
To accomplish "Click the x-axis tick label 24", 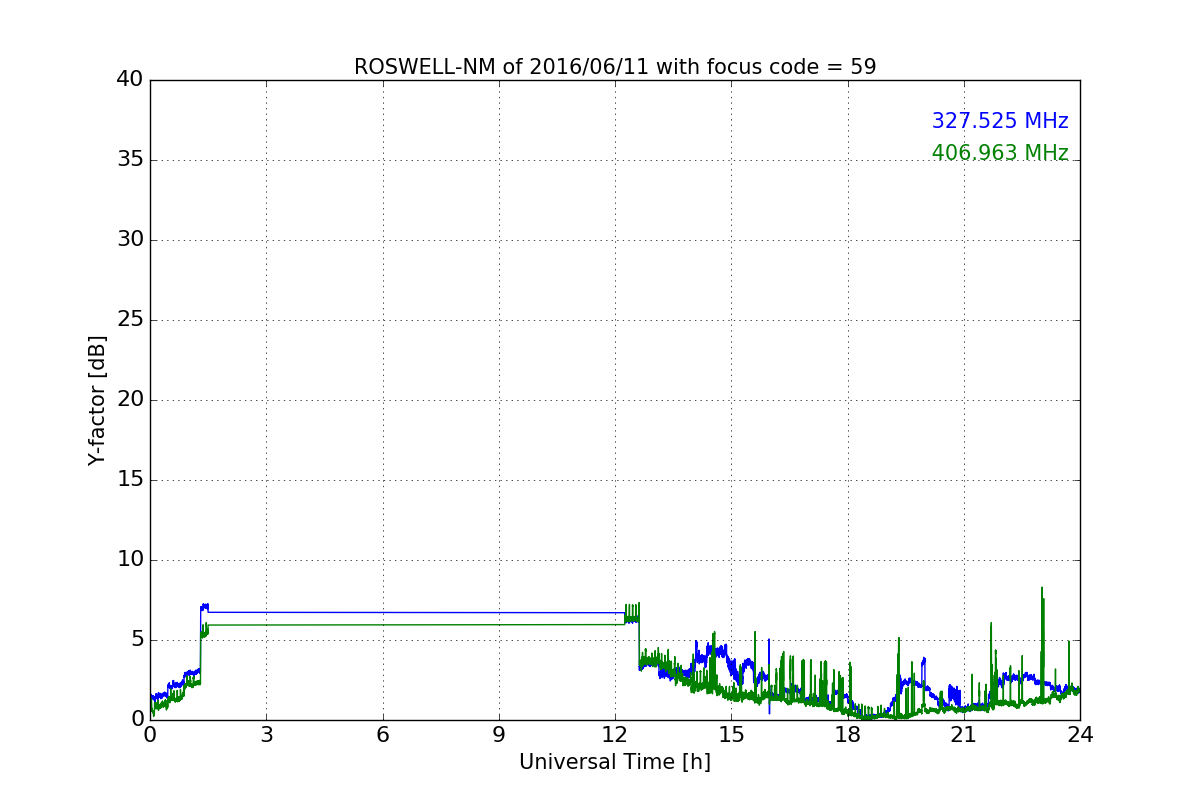I will tap(1080, 735).
